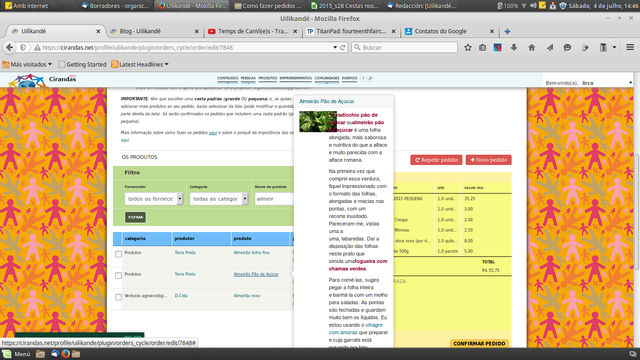Tick the Almeirão Pão de Açúcar checkbox
The height and width of the screenshot is (360, 640).
pos(118,276)
